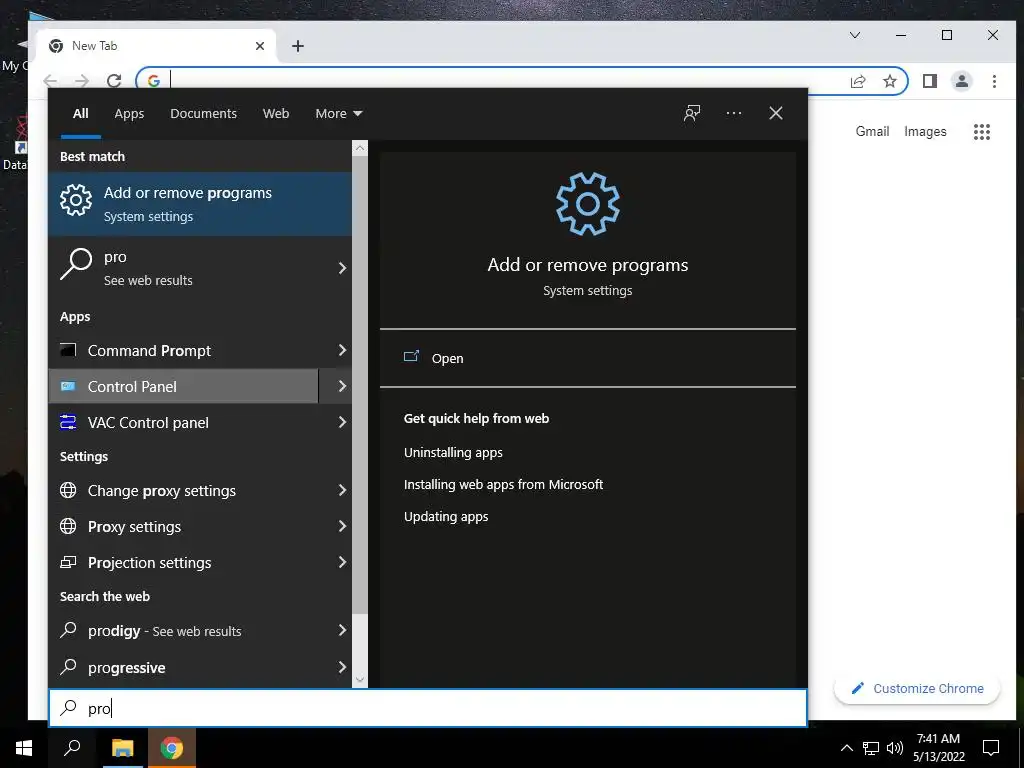Open Updating apps help link

(x=446, y=517)
